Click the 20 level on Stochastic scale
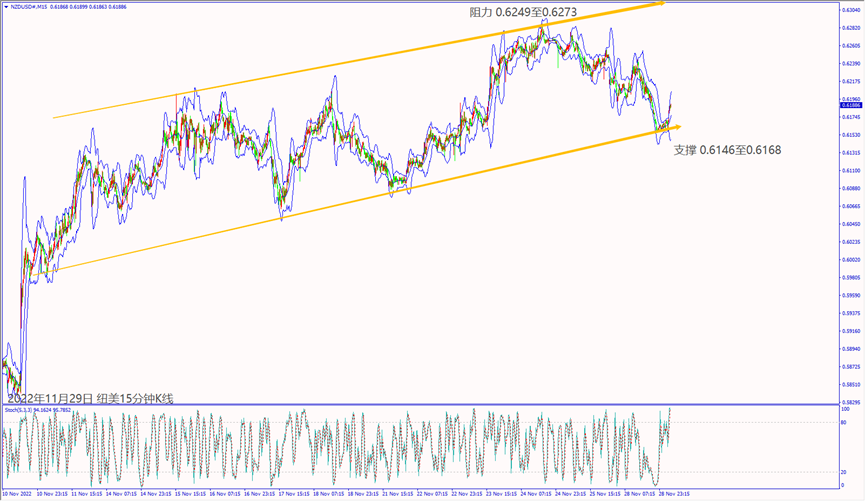Screen dimensions: 865x501 click(844, 471)
